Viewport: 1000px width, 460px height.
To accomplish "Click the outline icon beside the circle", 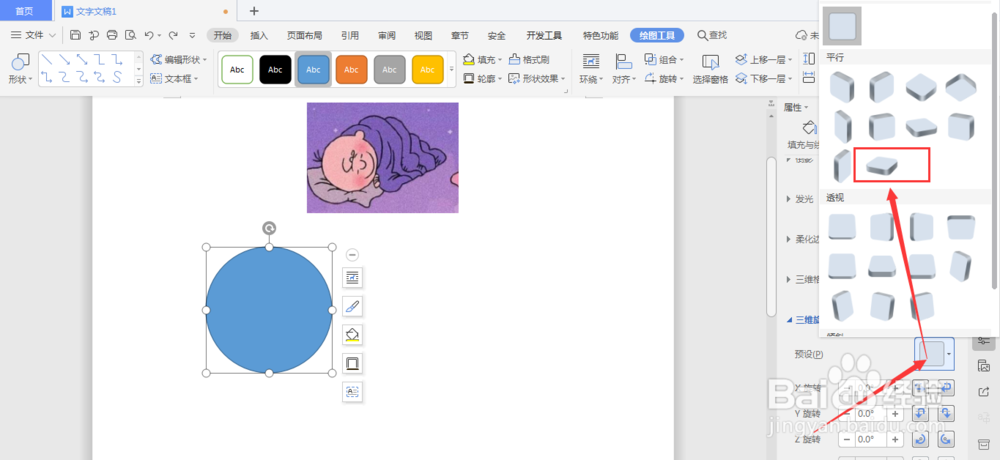I will [352, 363].
